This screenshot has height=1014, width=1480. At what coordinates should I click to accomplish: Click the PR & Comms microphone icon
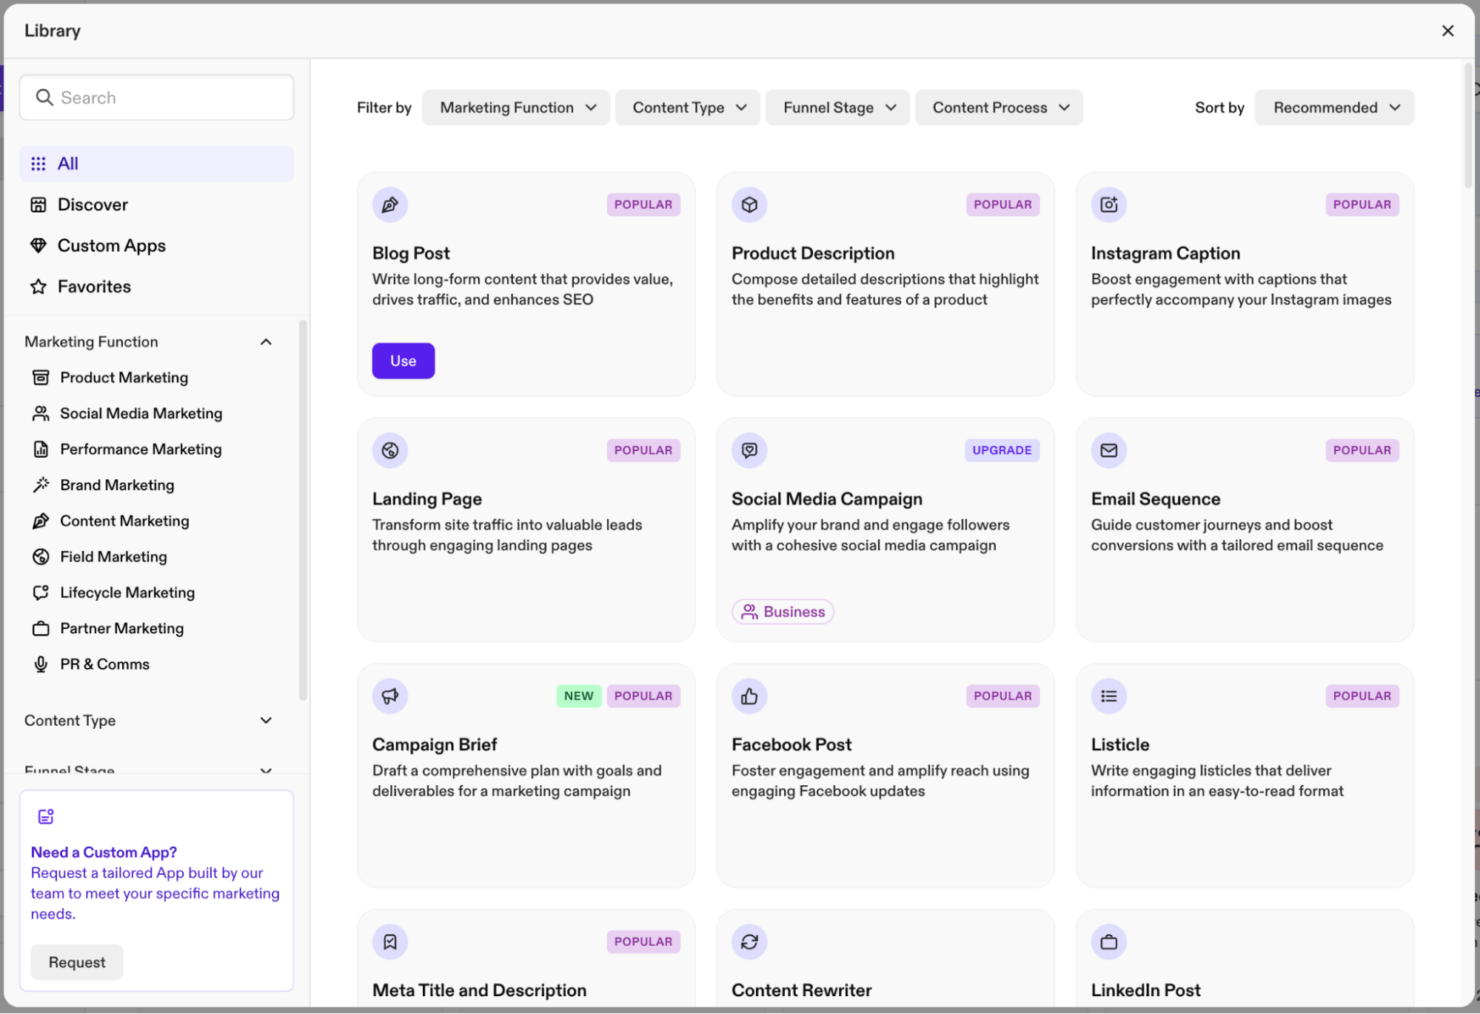40,663
